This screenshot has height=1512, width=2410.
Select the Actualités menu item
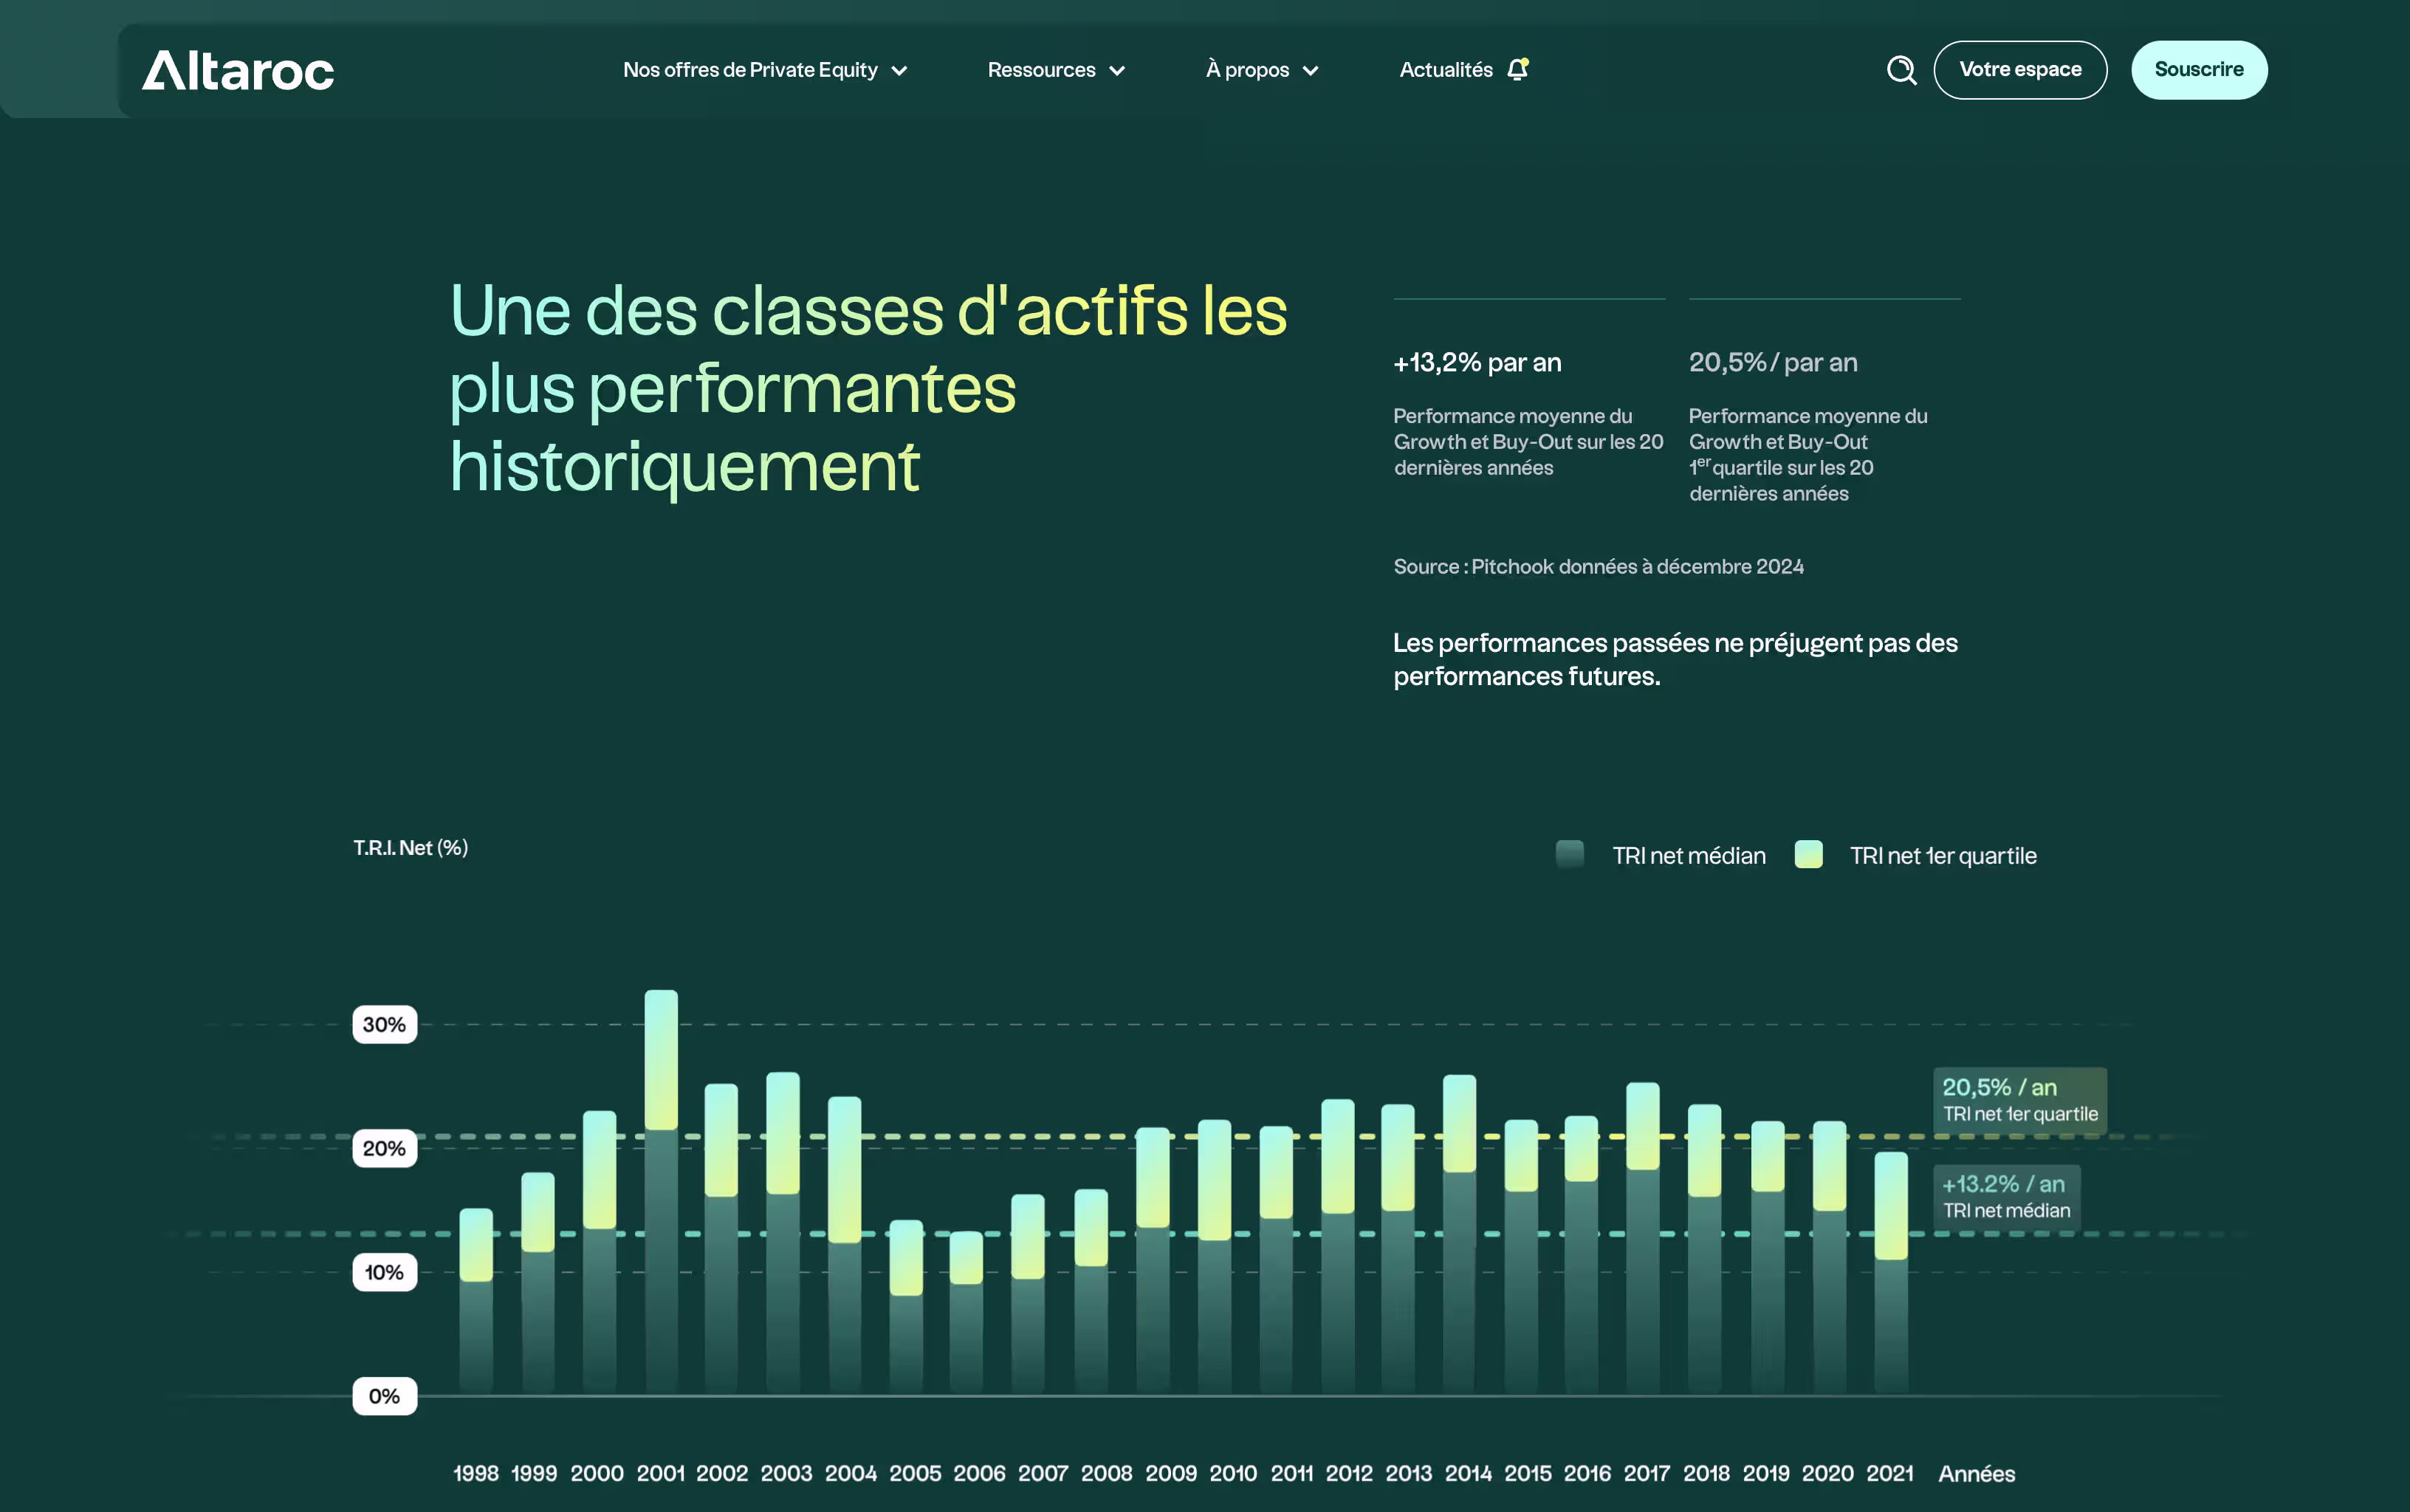(x=1446, y=70)
